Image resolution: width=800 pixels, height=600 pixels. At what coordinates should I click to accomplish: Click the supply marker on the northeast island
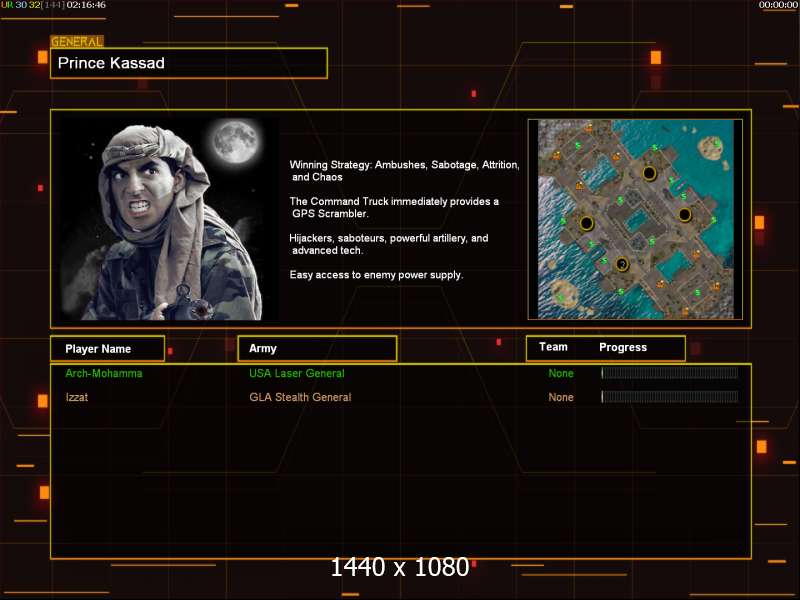point(716,143)
